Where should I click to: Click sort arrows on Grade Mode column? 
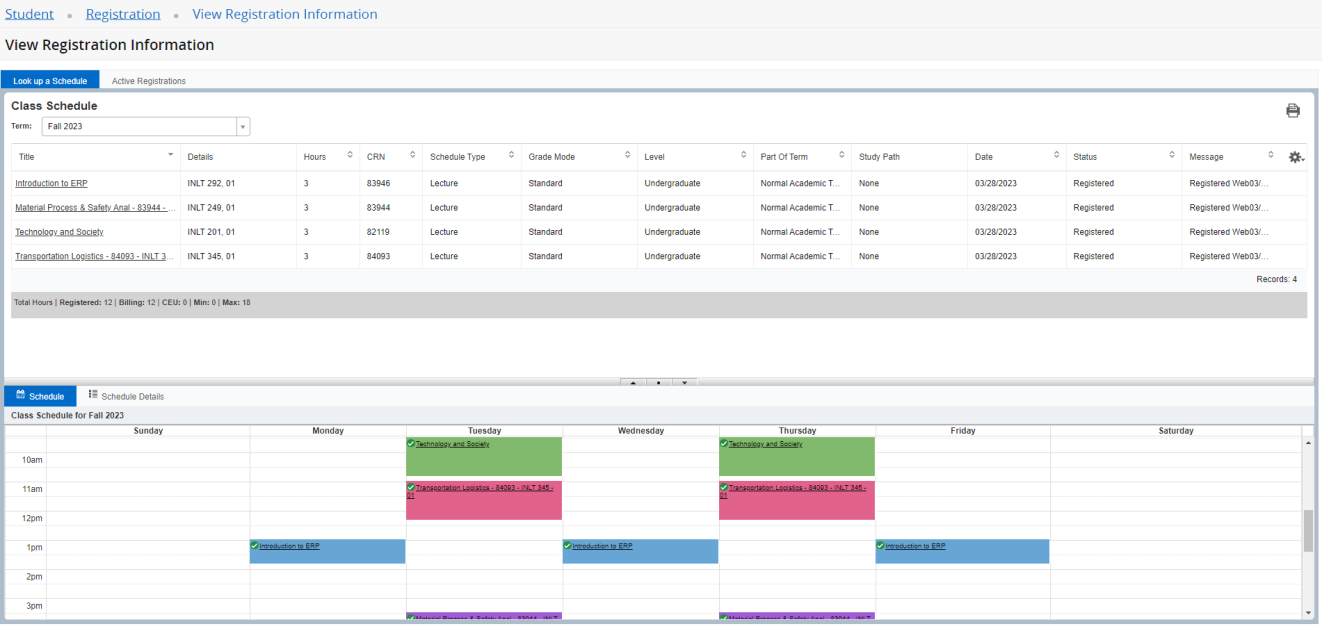coord(627,155)
